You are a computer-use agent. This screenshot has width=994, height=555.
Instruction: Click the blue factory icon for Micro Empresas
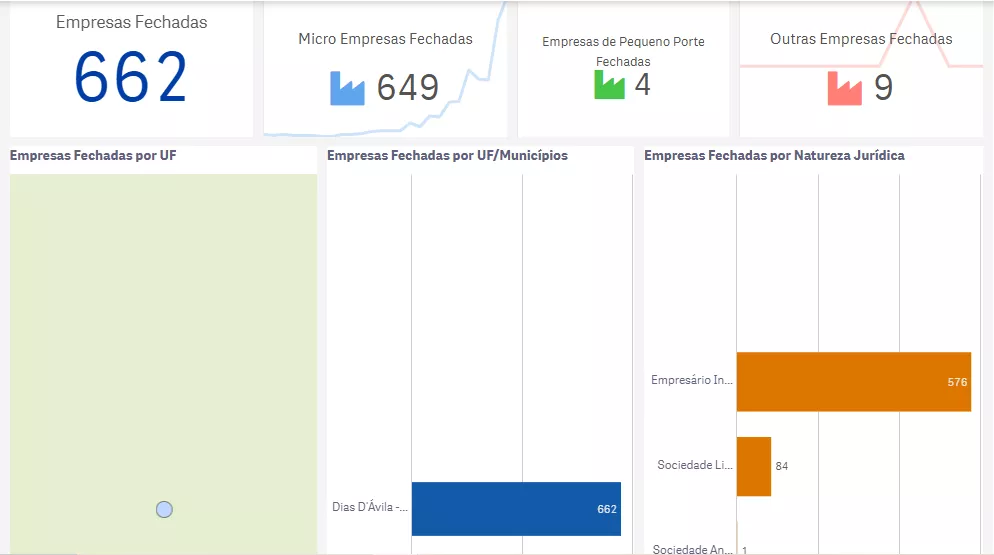click(x=347, y=88)
